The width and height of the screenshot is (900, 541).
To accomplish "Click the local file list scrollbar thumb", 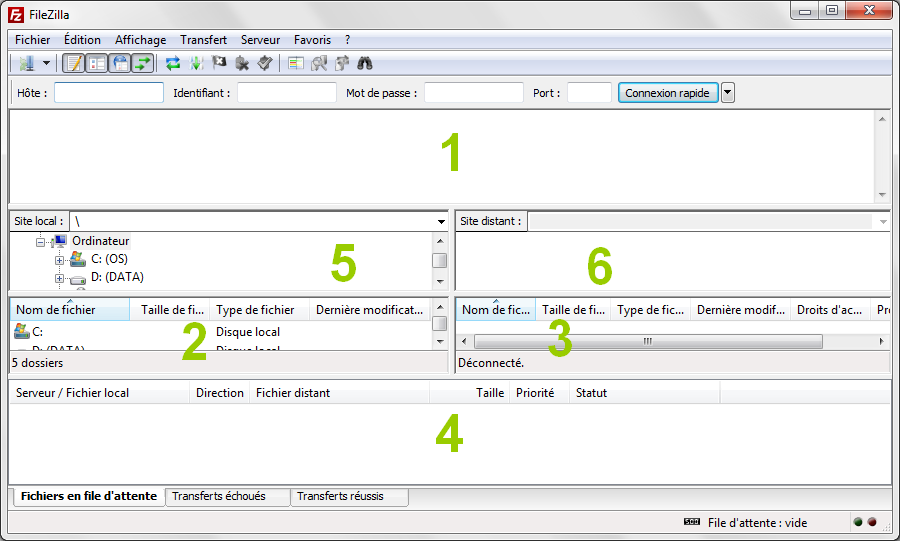I will (x=440, y=324).
